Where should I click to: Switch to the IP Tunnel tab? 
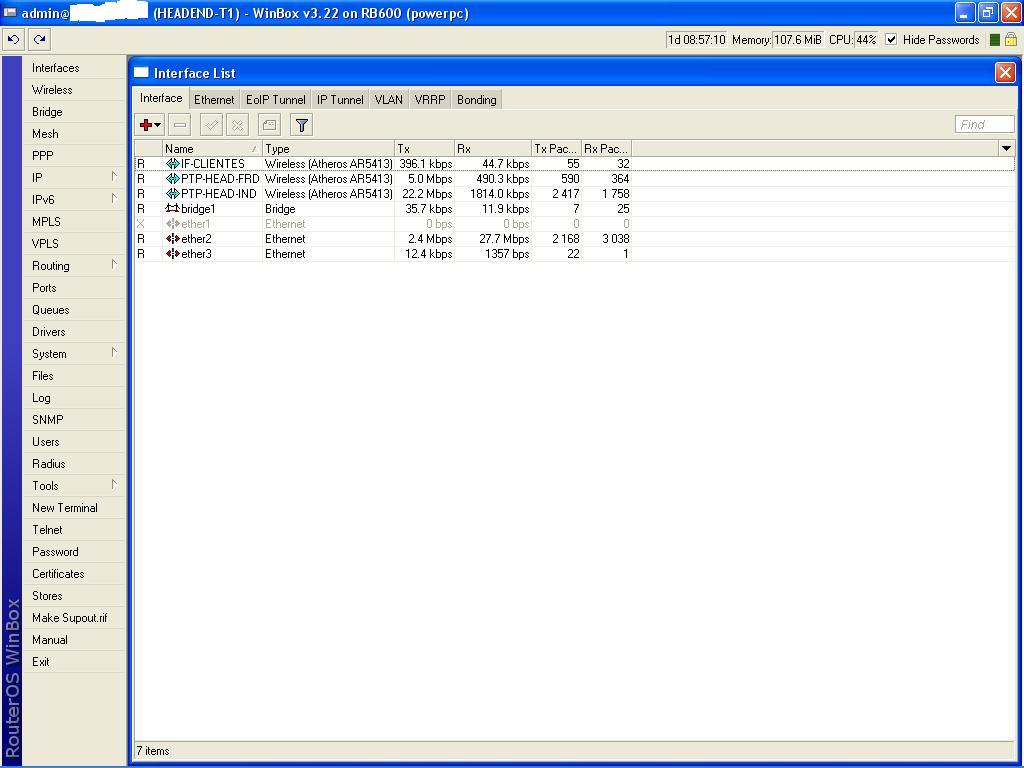(x=340, y=99)
